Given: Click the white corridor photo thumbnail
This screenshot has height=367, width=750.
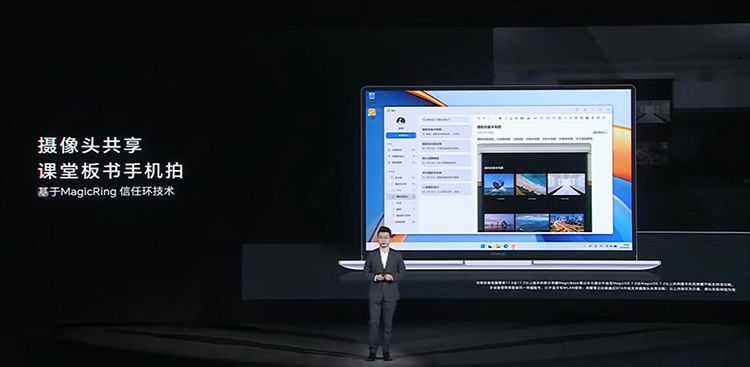Looking at the screenshot, I should point(566,184).
